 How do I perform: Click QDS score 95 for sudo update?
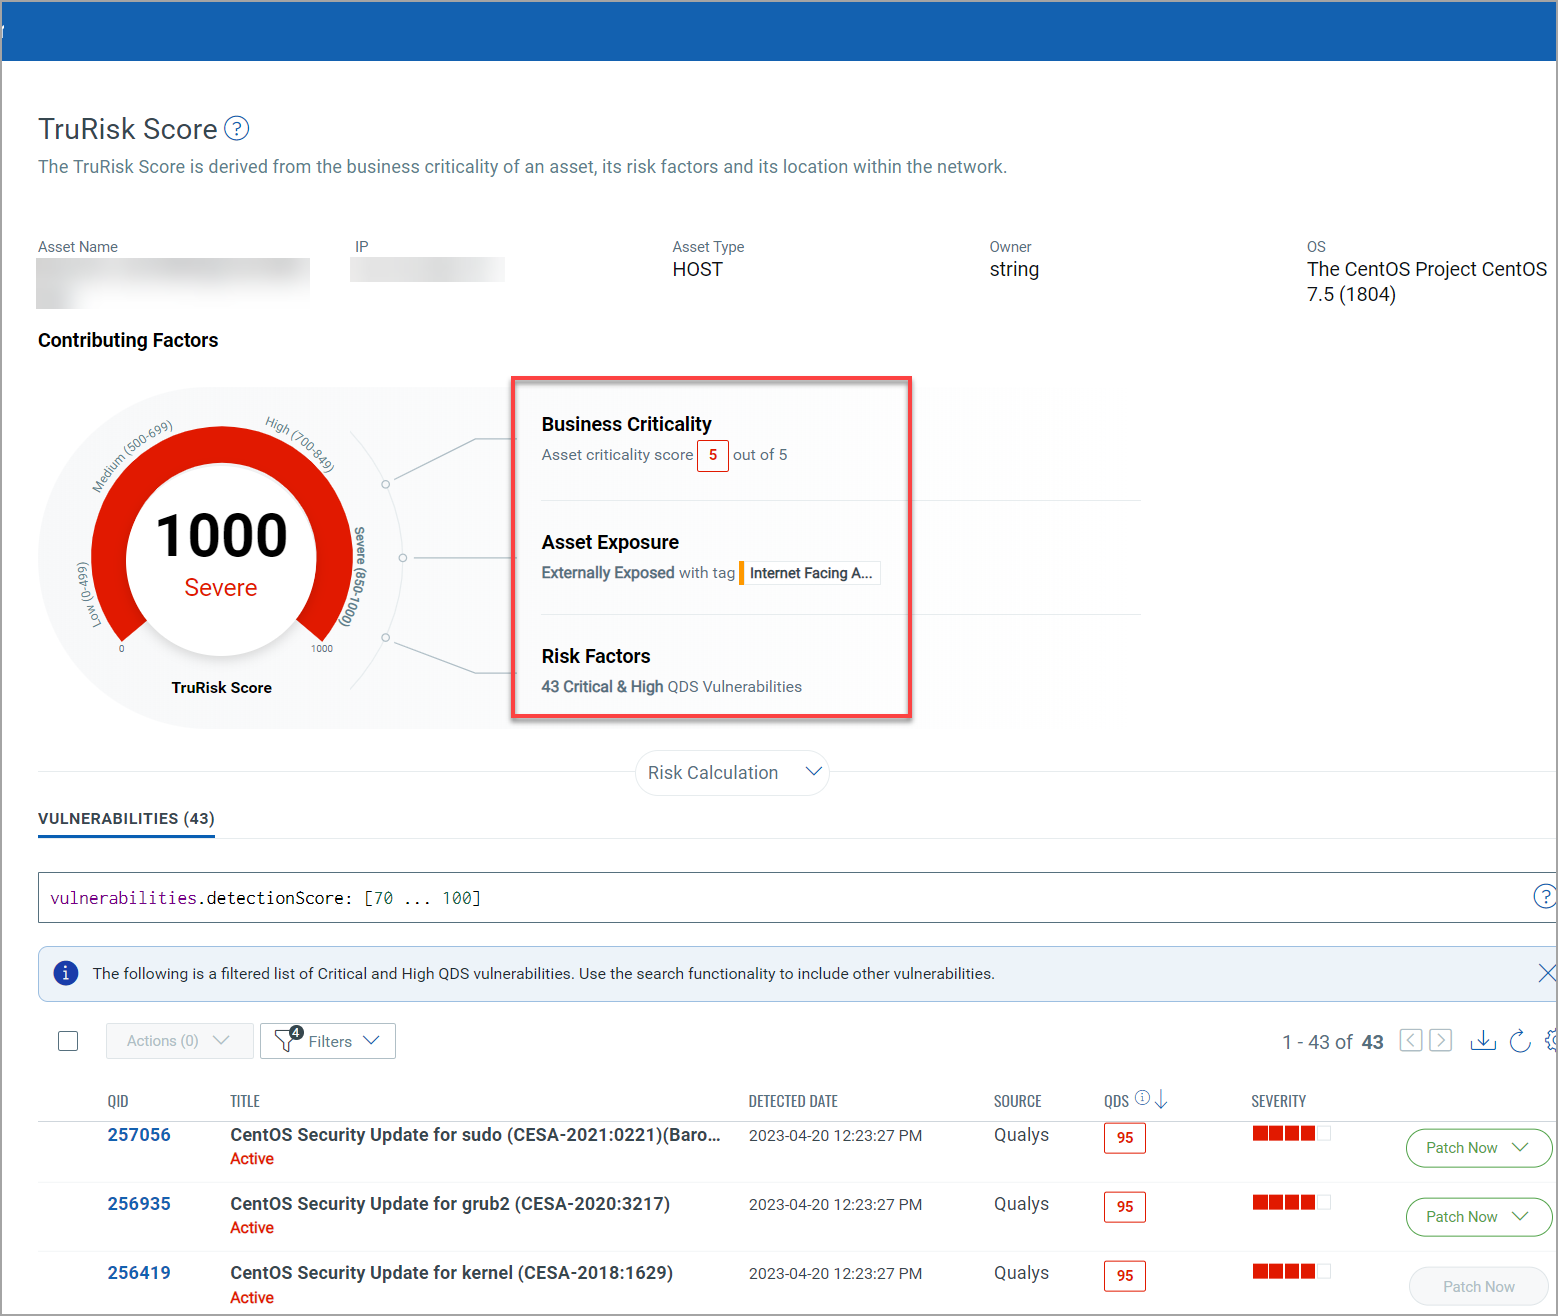1125,1138
